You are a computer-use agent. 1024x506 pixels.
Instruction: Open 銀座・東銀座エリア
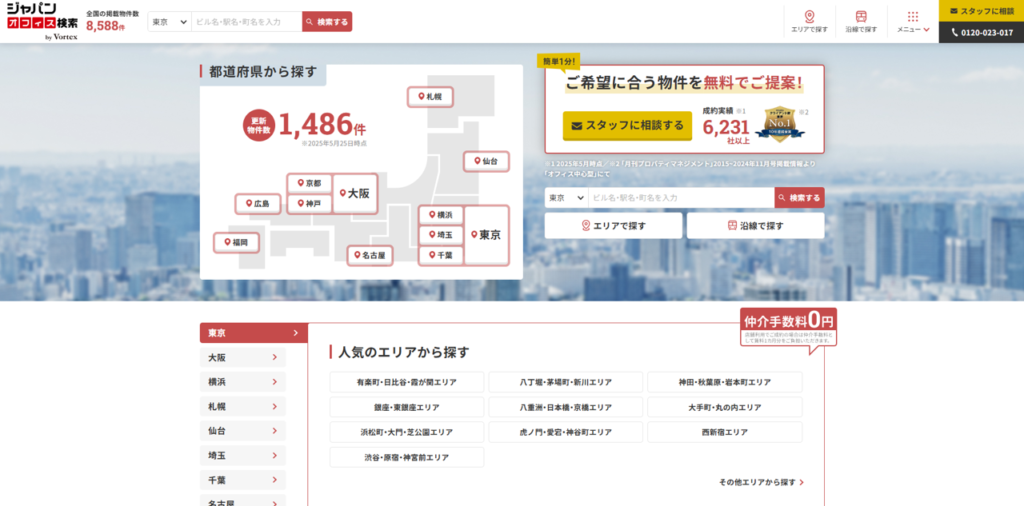[x=407, y=407]
